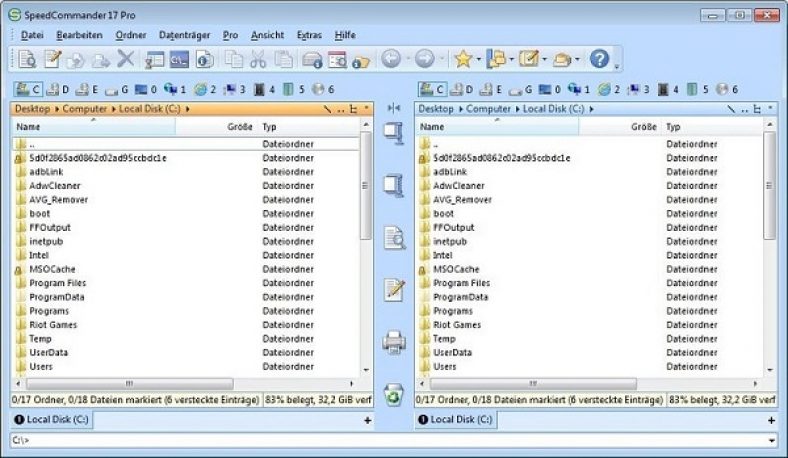Open the command line history dropdown
This screenshot has width=788, height=458.
pyautogui.click(x=772, y=440)
